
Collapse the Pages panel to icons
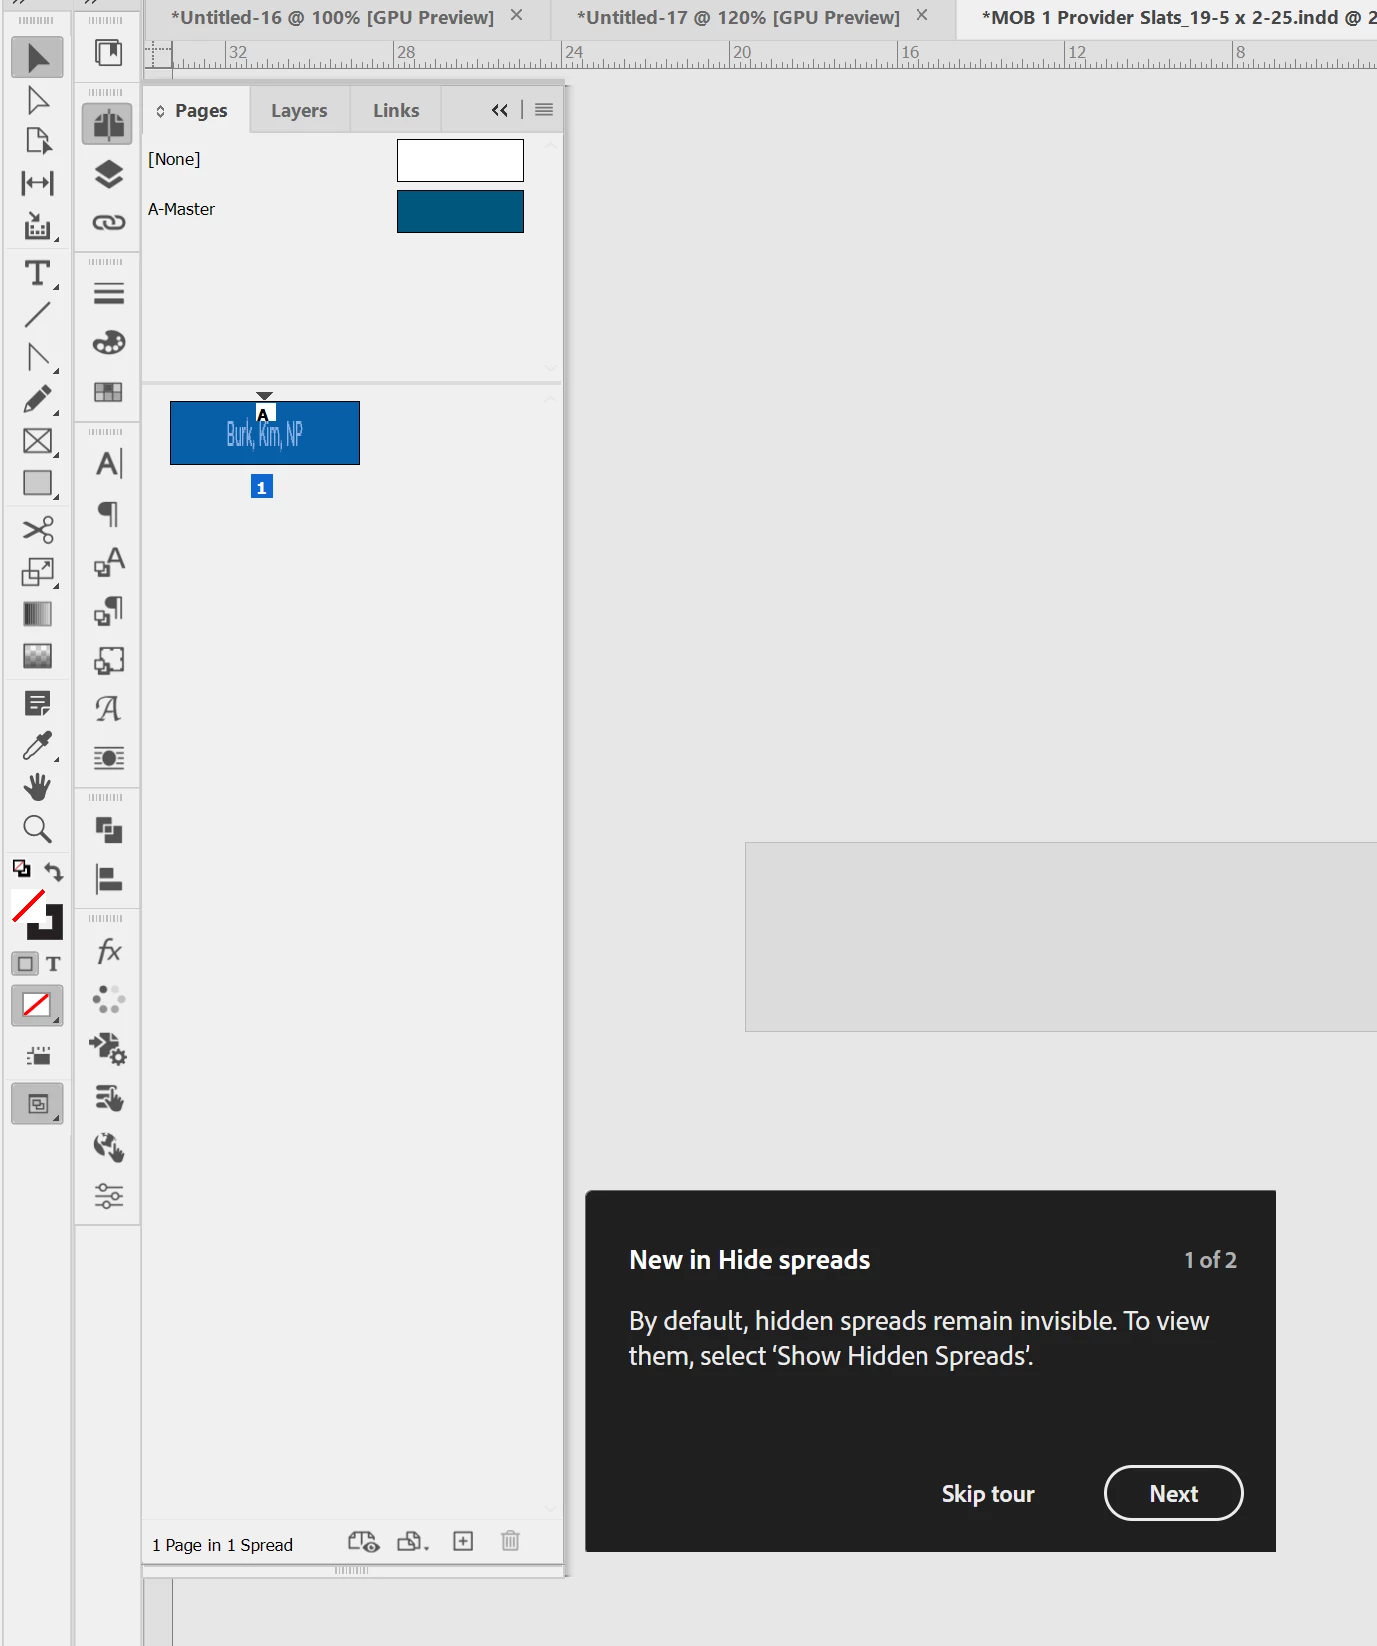point(499,110)
